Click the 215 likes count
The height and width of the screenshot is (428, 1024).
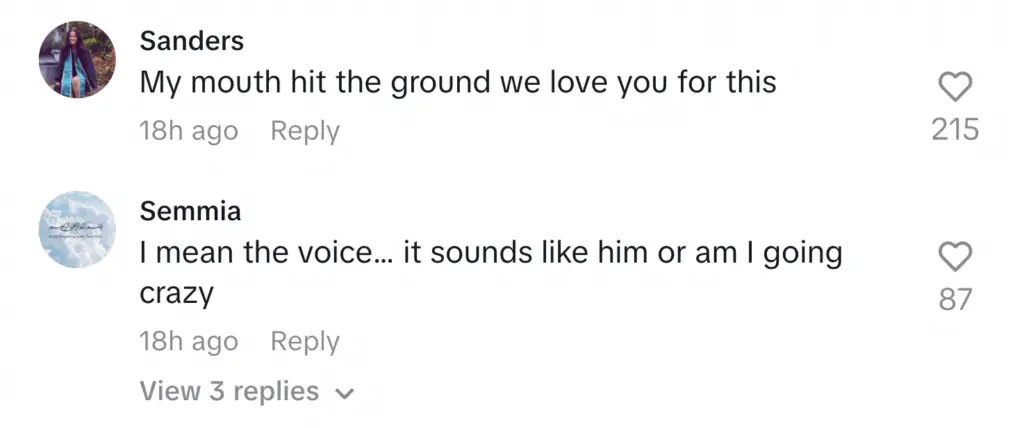pyautogui.click(x=955, y=130)
